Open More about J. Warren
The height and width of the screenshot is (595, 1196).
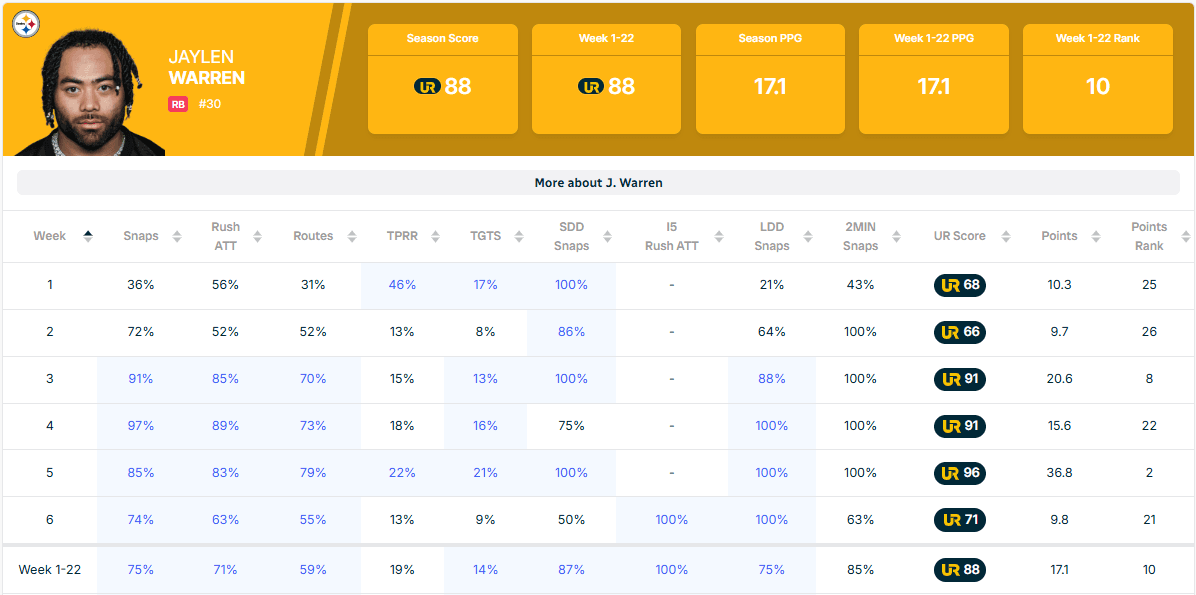coord(598,183)
